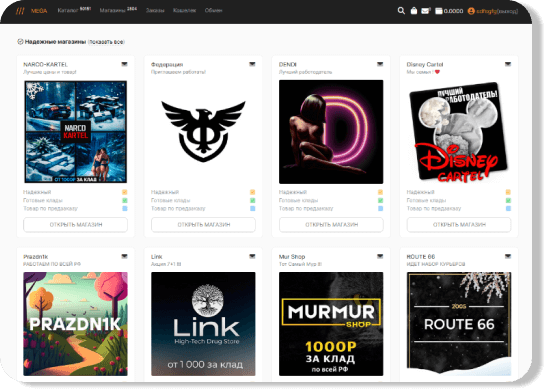Click the Link card title
Viewport: 546px width, 390px height.
(x=157, y=257)
